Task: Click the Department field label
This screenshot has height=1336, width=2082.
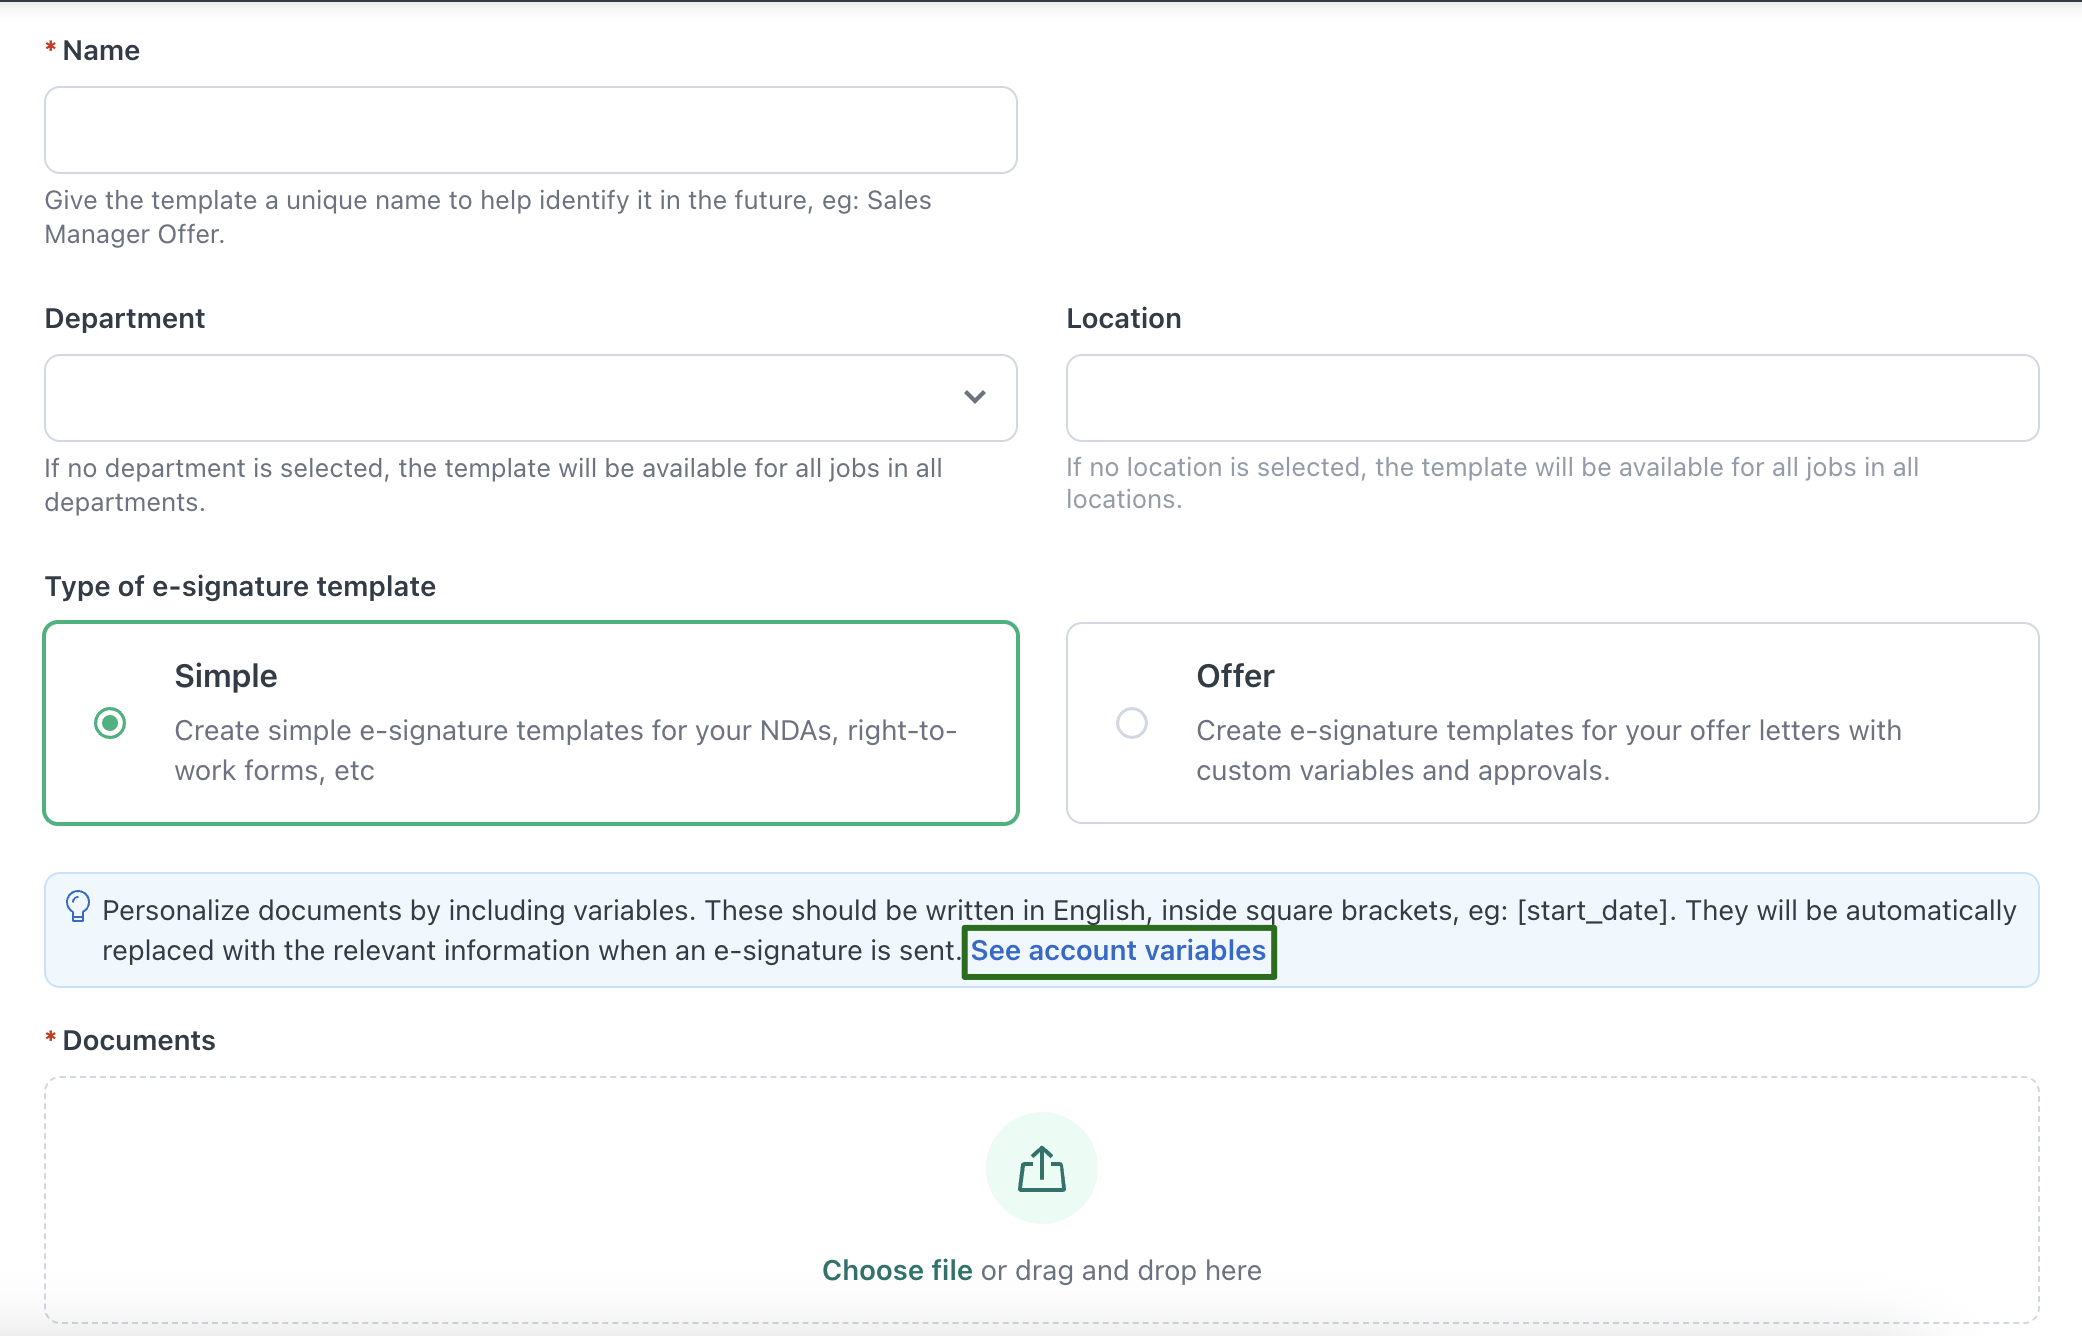Action: pyautogui.click(x=125, y=318)
